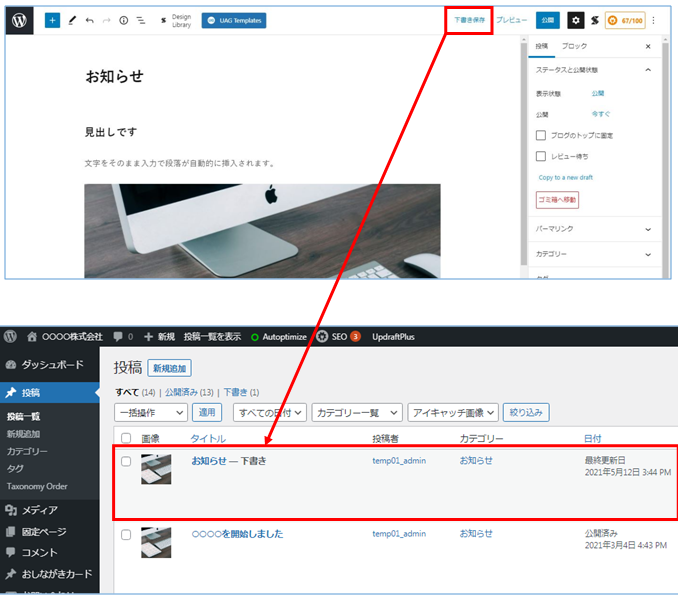Open the Stackable S icon panel
The image size is (678, 600).
[x=595, y=20]
